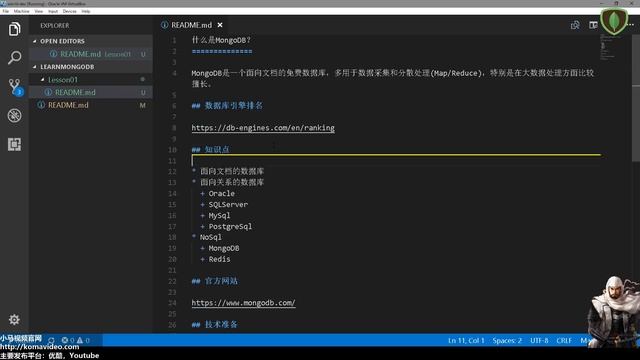Image resolution: width=640 pixels, height=360 pixels.
Task: Click empty line 11 with the cursor
Action: [396, 160]
